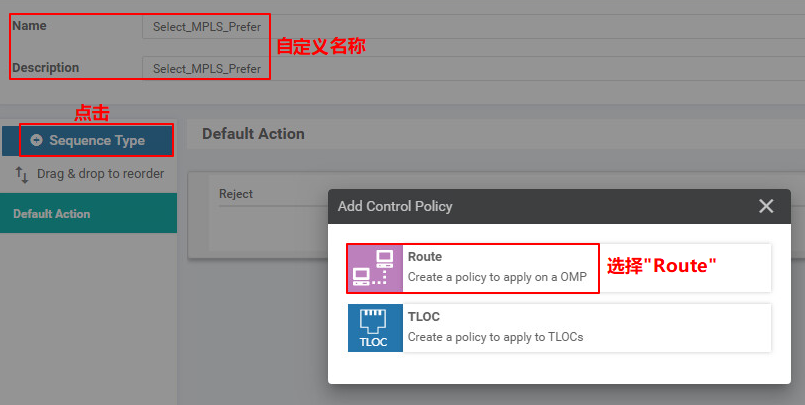Select Default Action in left sidebar

click(x=52, y=214)
